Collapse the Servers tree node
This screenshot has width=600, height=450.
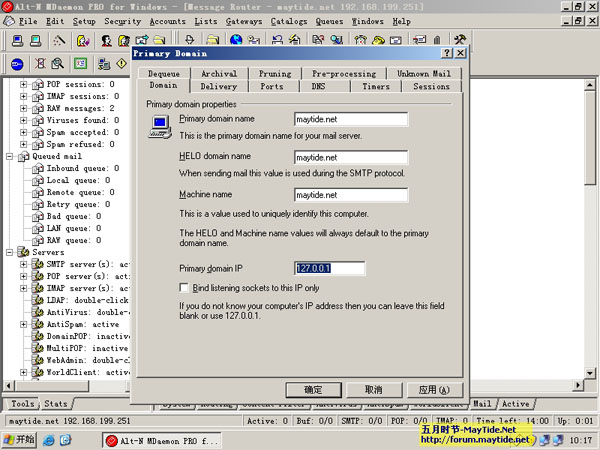tap(10, 253)
